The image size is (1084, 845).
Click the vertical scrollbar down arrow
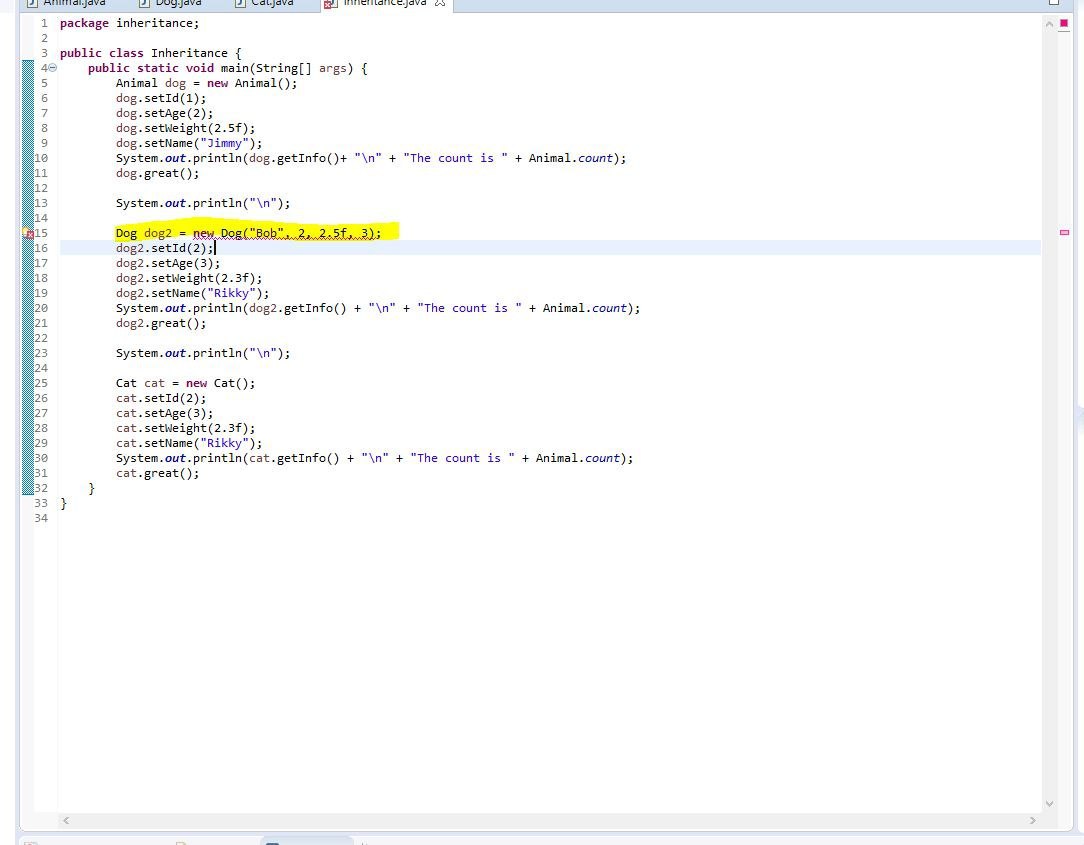[x=1049, y=804]
